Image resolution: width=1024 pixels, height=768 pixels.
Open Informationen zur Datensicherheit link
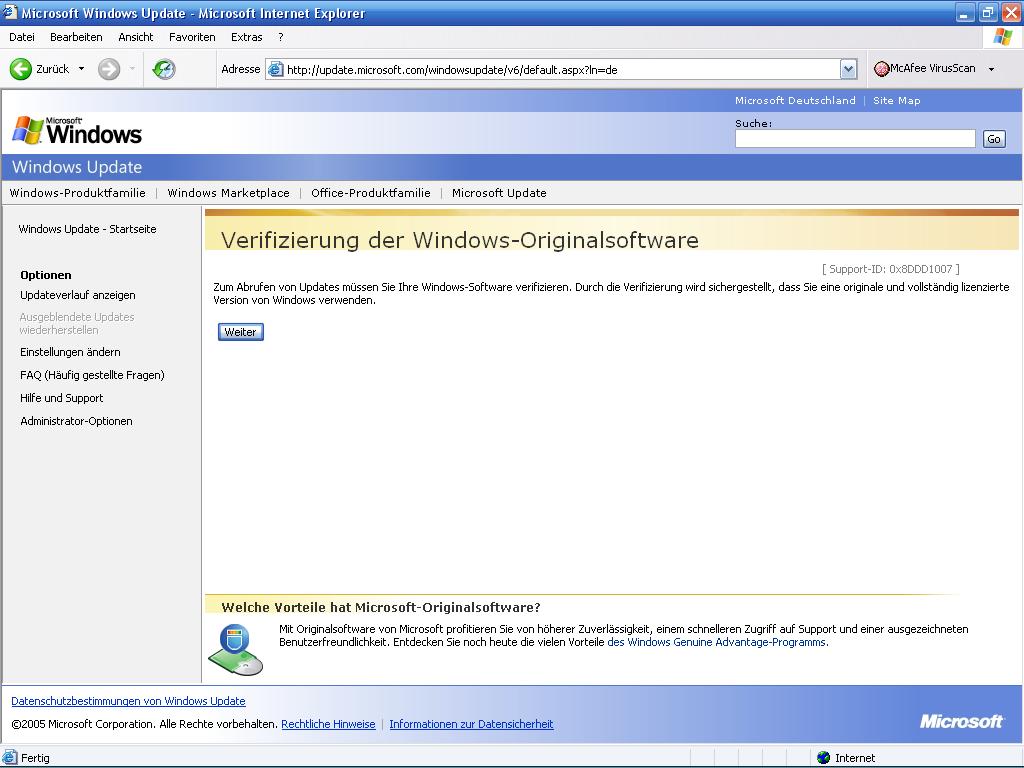(472, 724)
